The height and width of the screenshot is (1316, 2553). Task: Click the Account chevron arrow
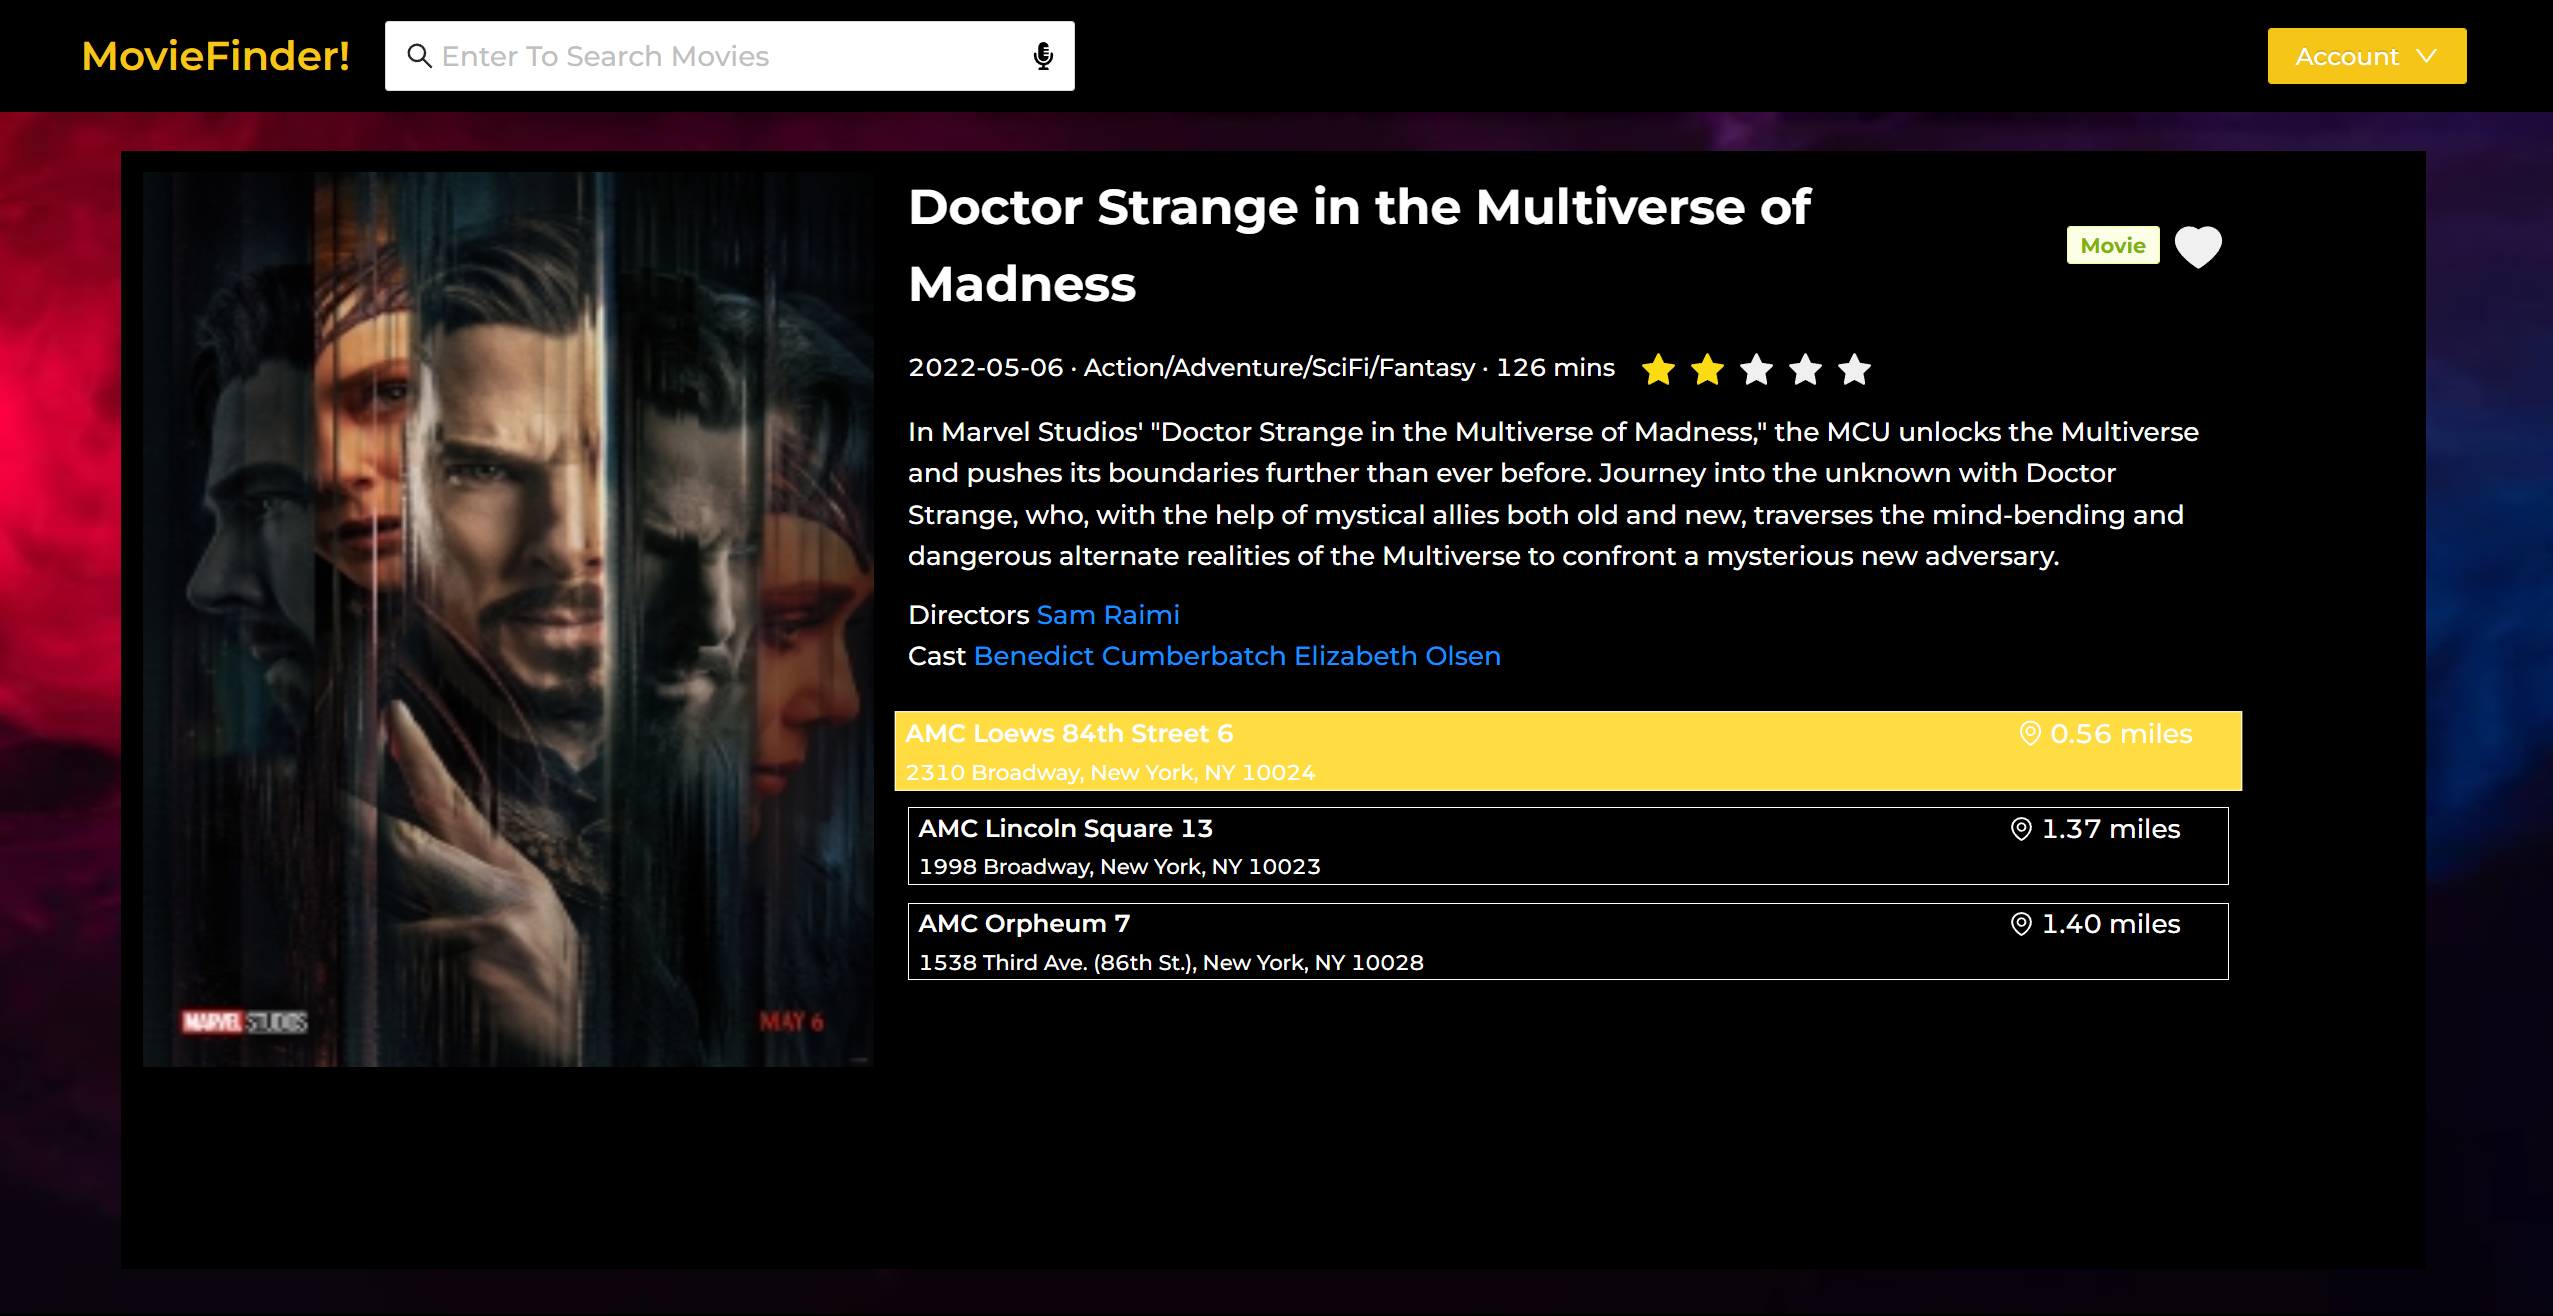pyautogui.click(x=2427, y=56)
